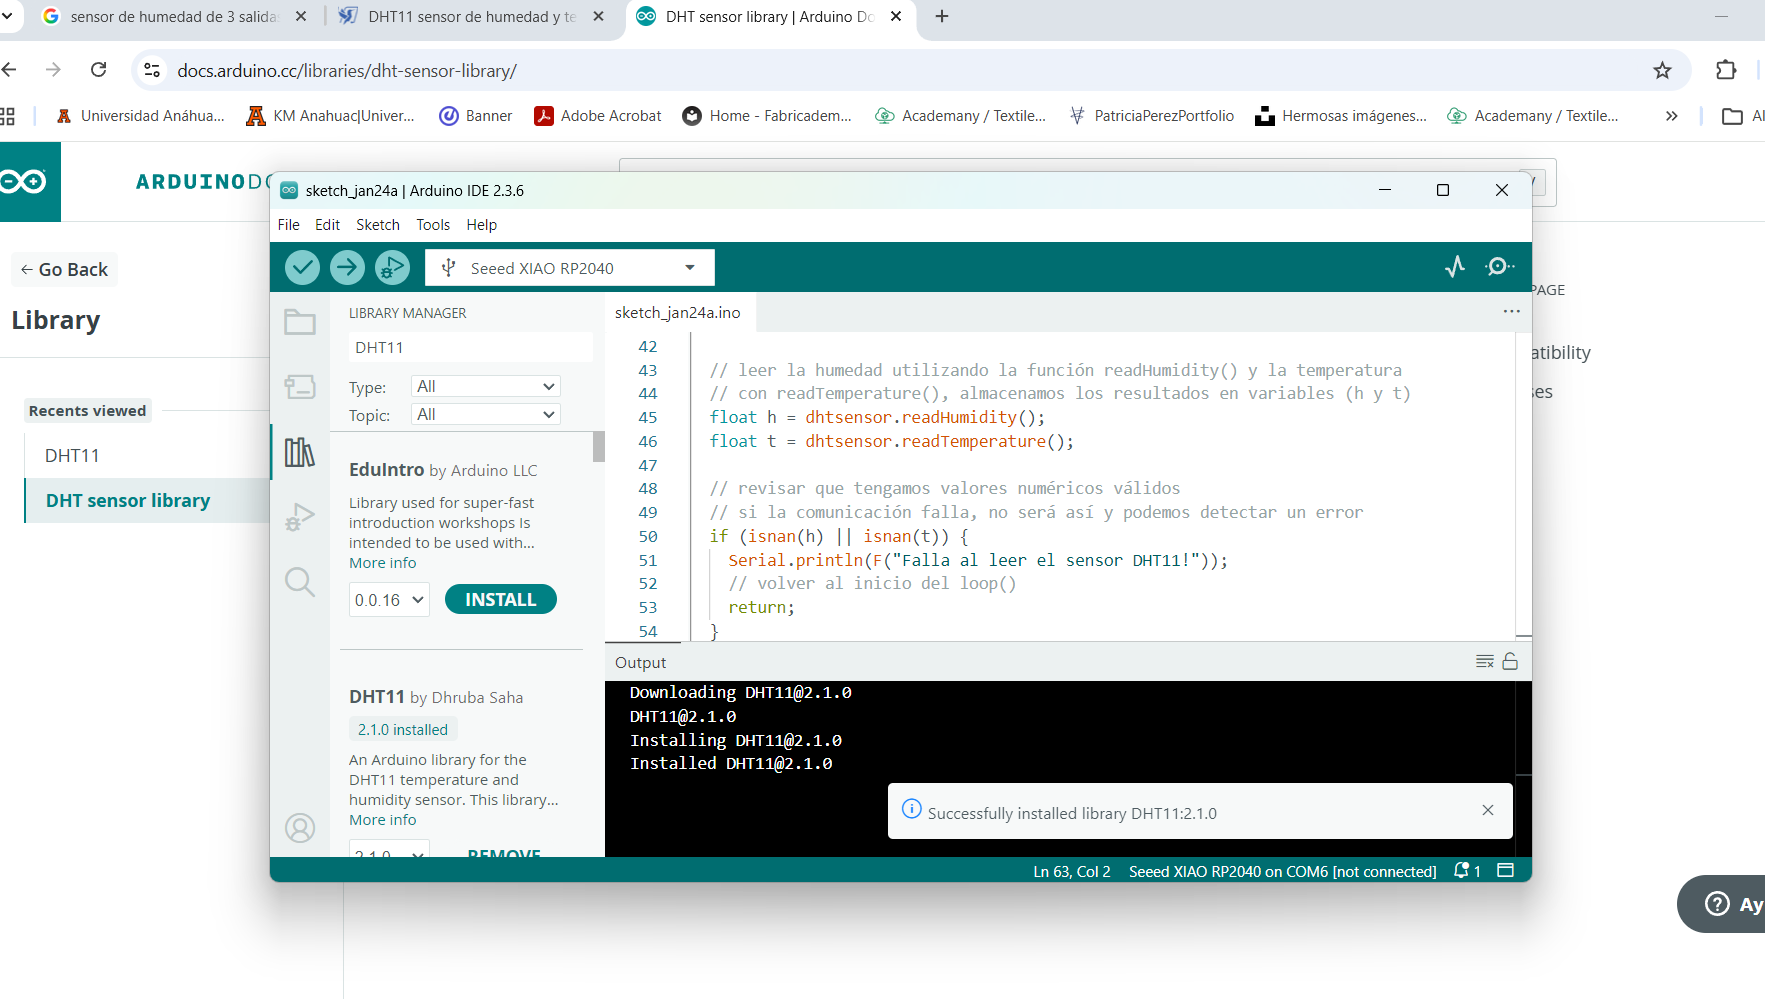This screenshot has height=999, width=1765.
Task: Open the Search sidebar icon
Action: (x=300, y=581)
